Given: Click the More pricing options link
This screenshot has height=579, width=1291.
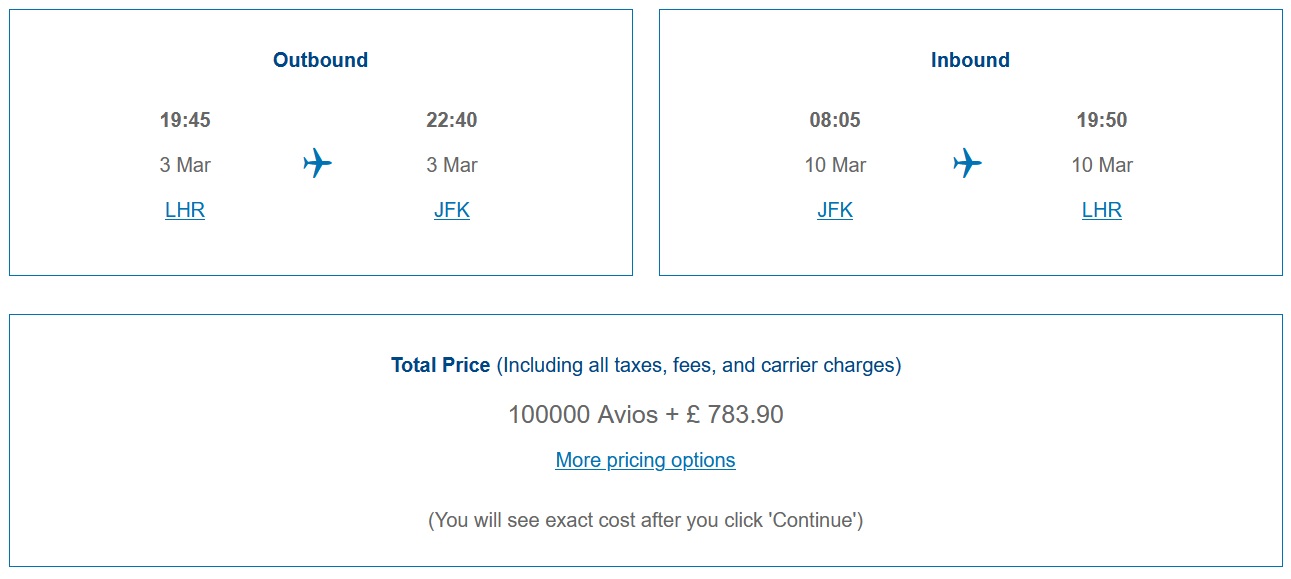Looking at the screenshot, I should tap(645, 460).
